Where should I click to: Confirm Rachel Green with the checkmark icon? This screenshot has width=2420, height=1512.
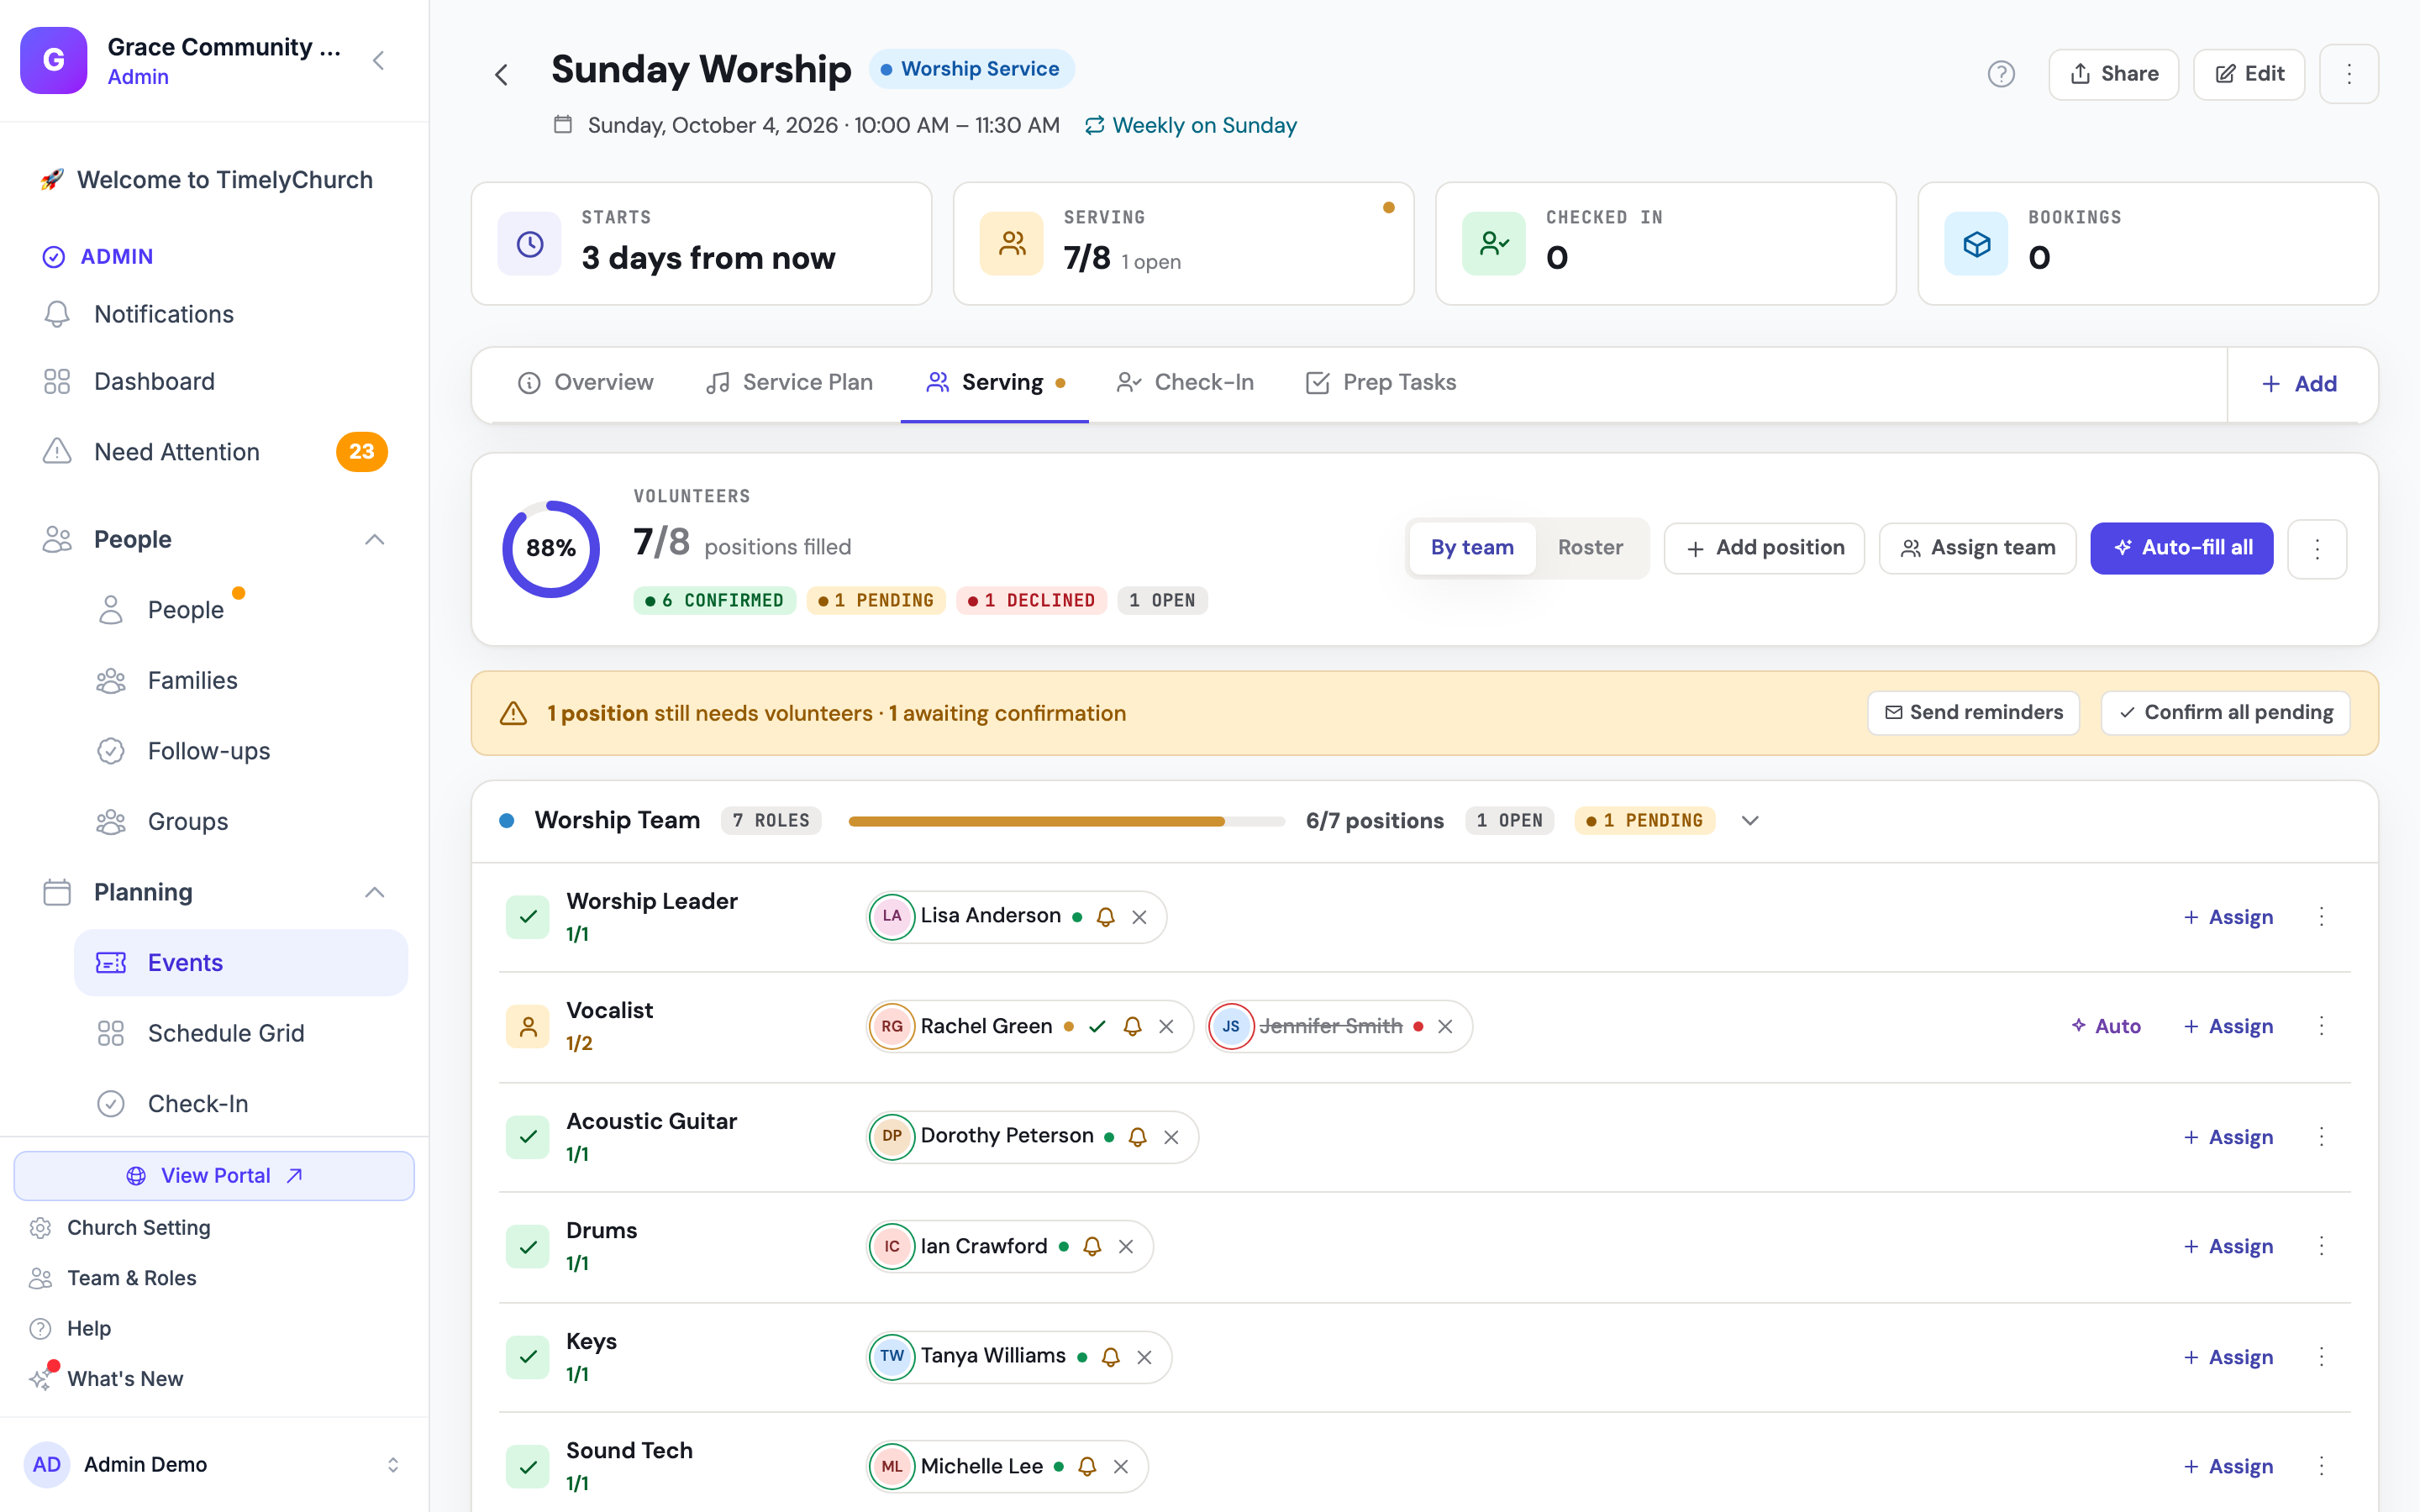pyautogui.click(x=1097, y=1026)
